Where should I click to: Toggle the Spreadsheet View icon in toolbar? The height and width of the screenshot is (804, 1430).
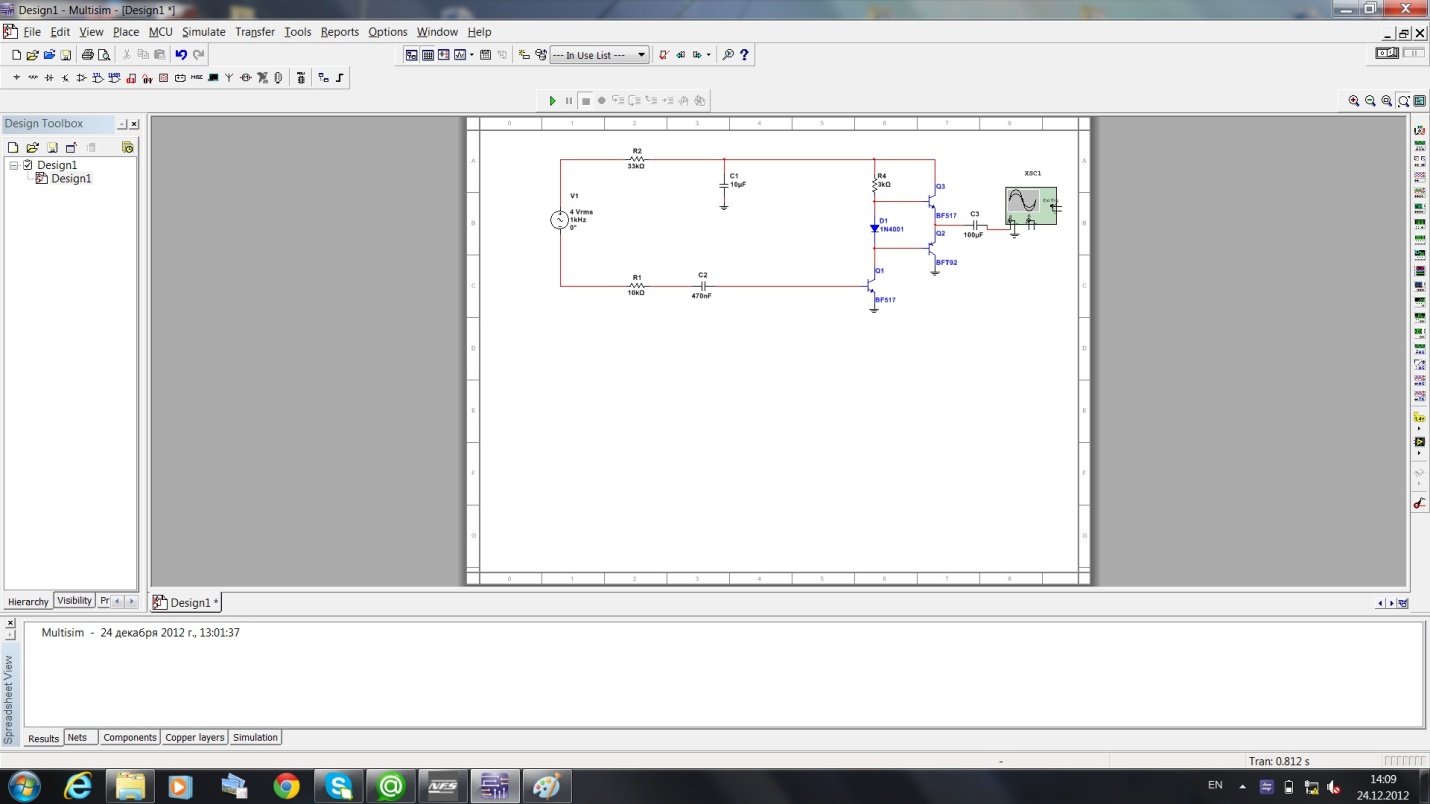pos(428,55)
